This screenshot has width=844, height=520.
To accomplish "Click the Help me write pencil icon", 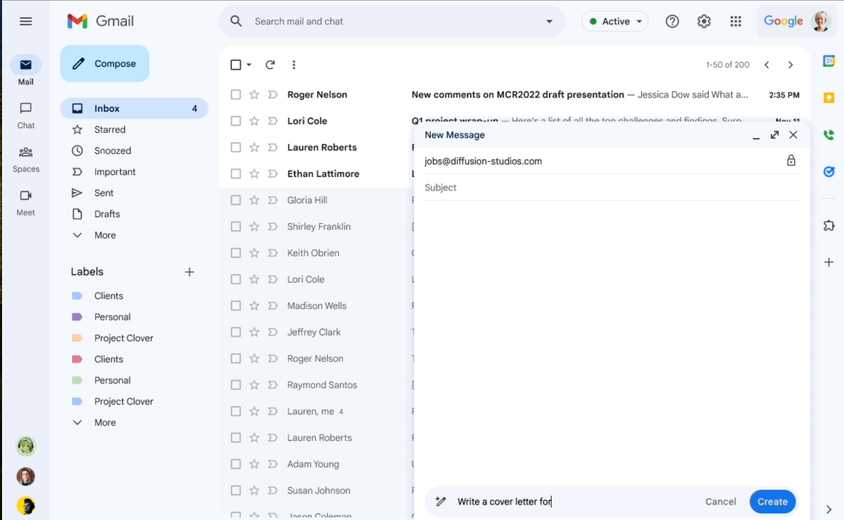I will 441,502.
